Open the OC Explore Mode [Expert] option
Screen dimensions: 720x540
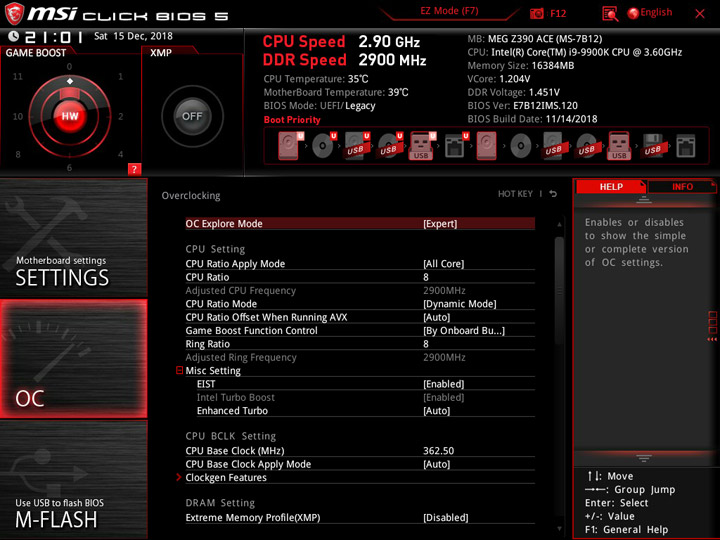coord(360,224)
